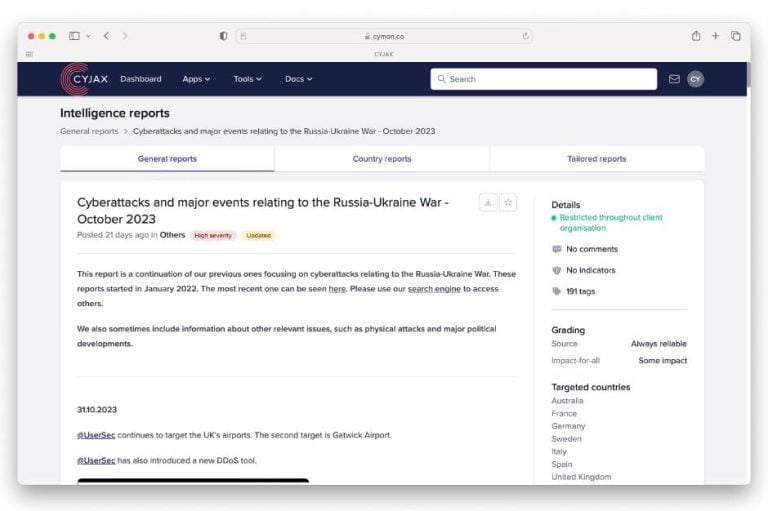Open the first @UserSec link
Viewport: 768px width, 511px height.
[96, 435]
